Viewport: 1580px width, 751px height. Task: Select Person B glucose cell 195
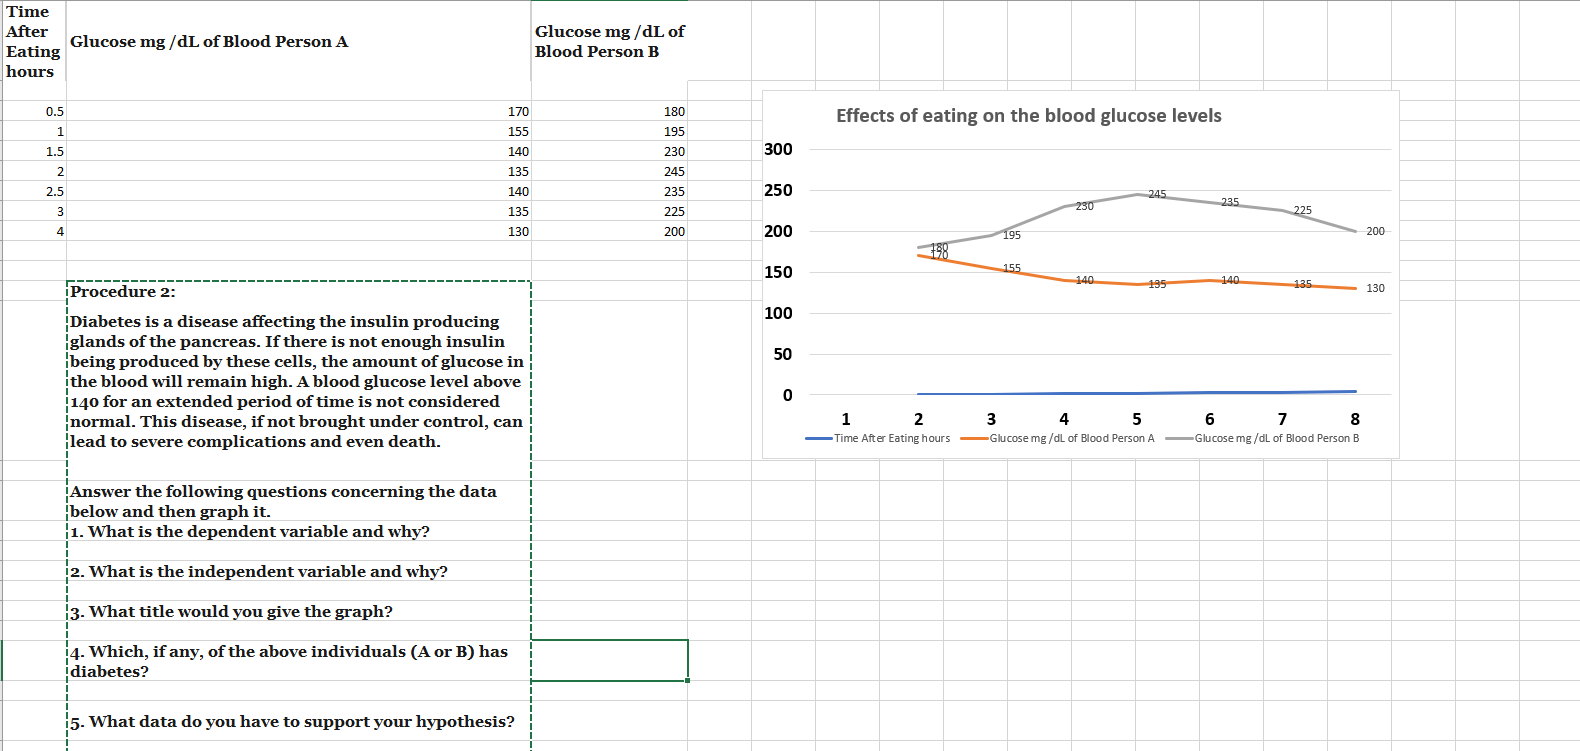(609, 131)
